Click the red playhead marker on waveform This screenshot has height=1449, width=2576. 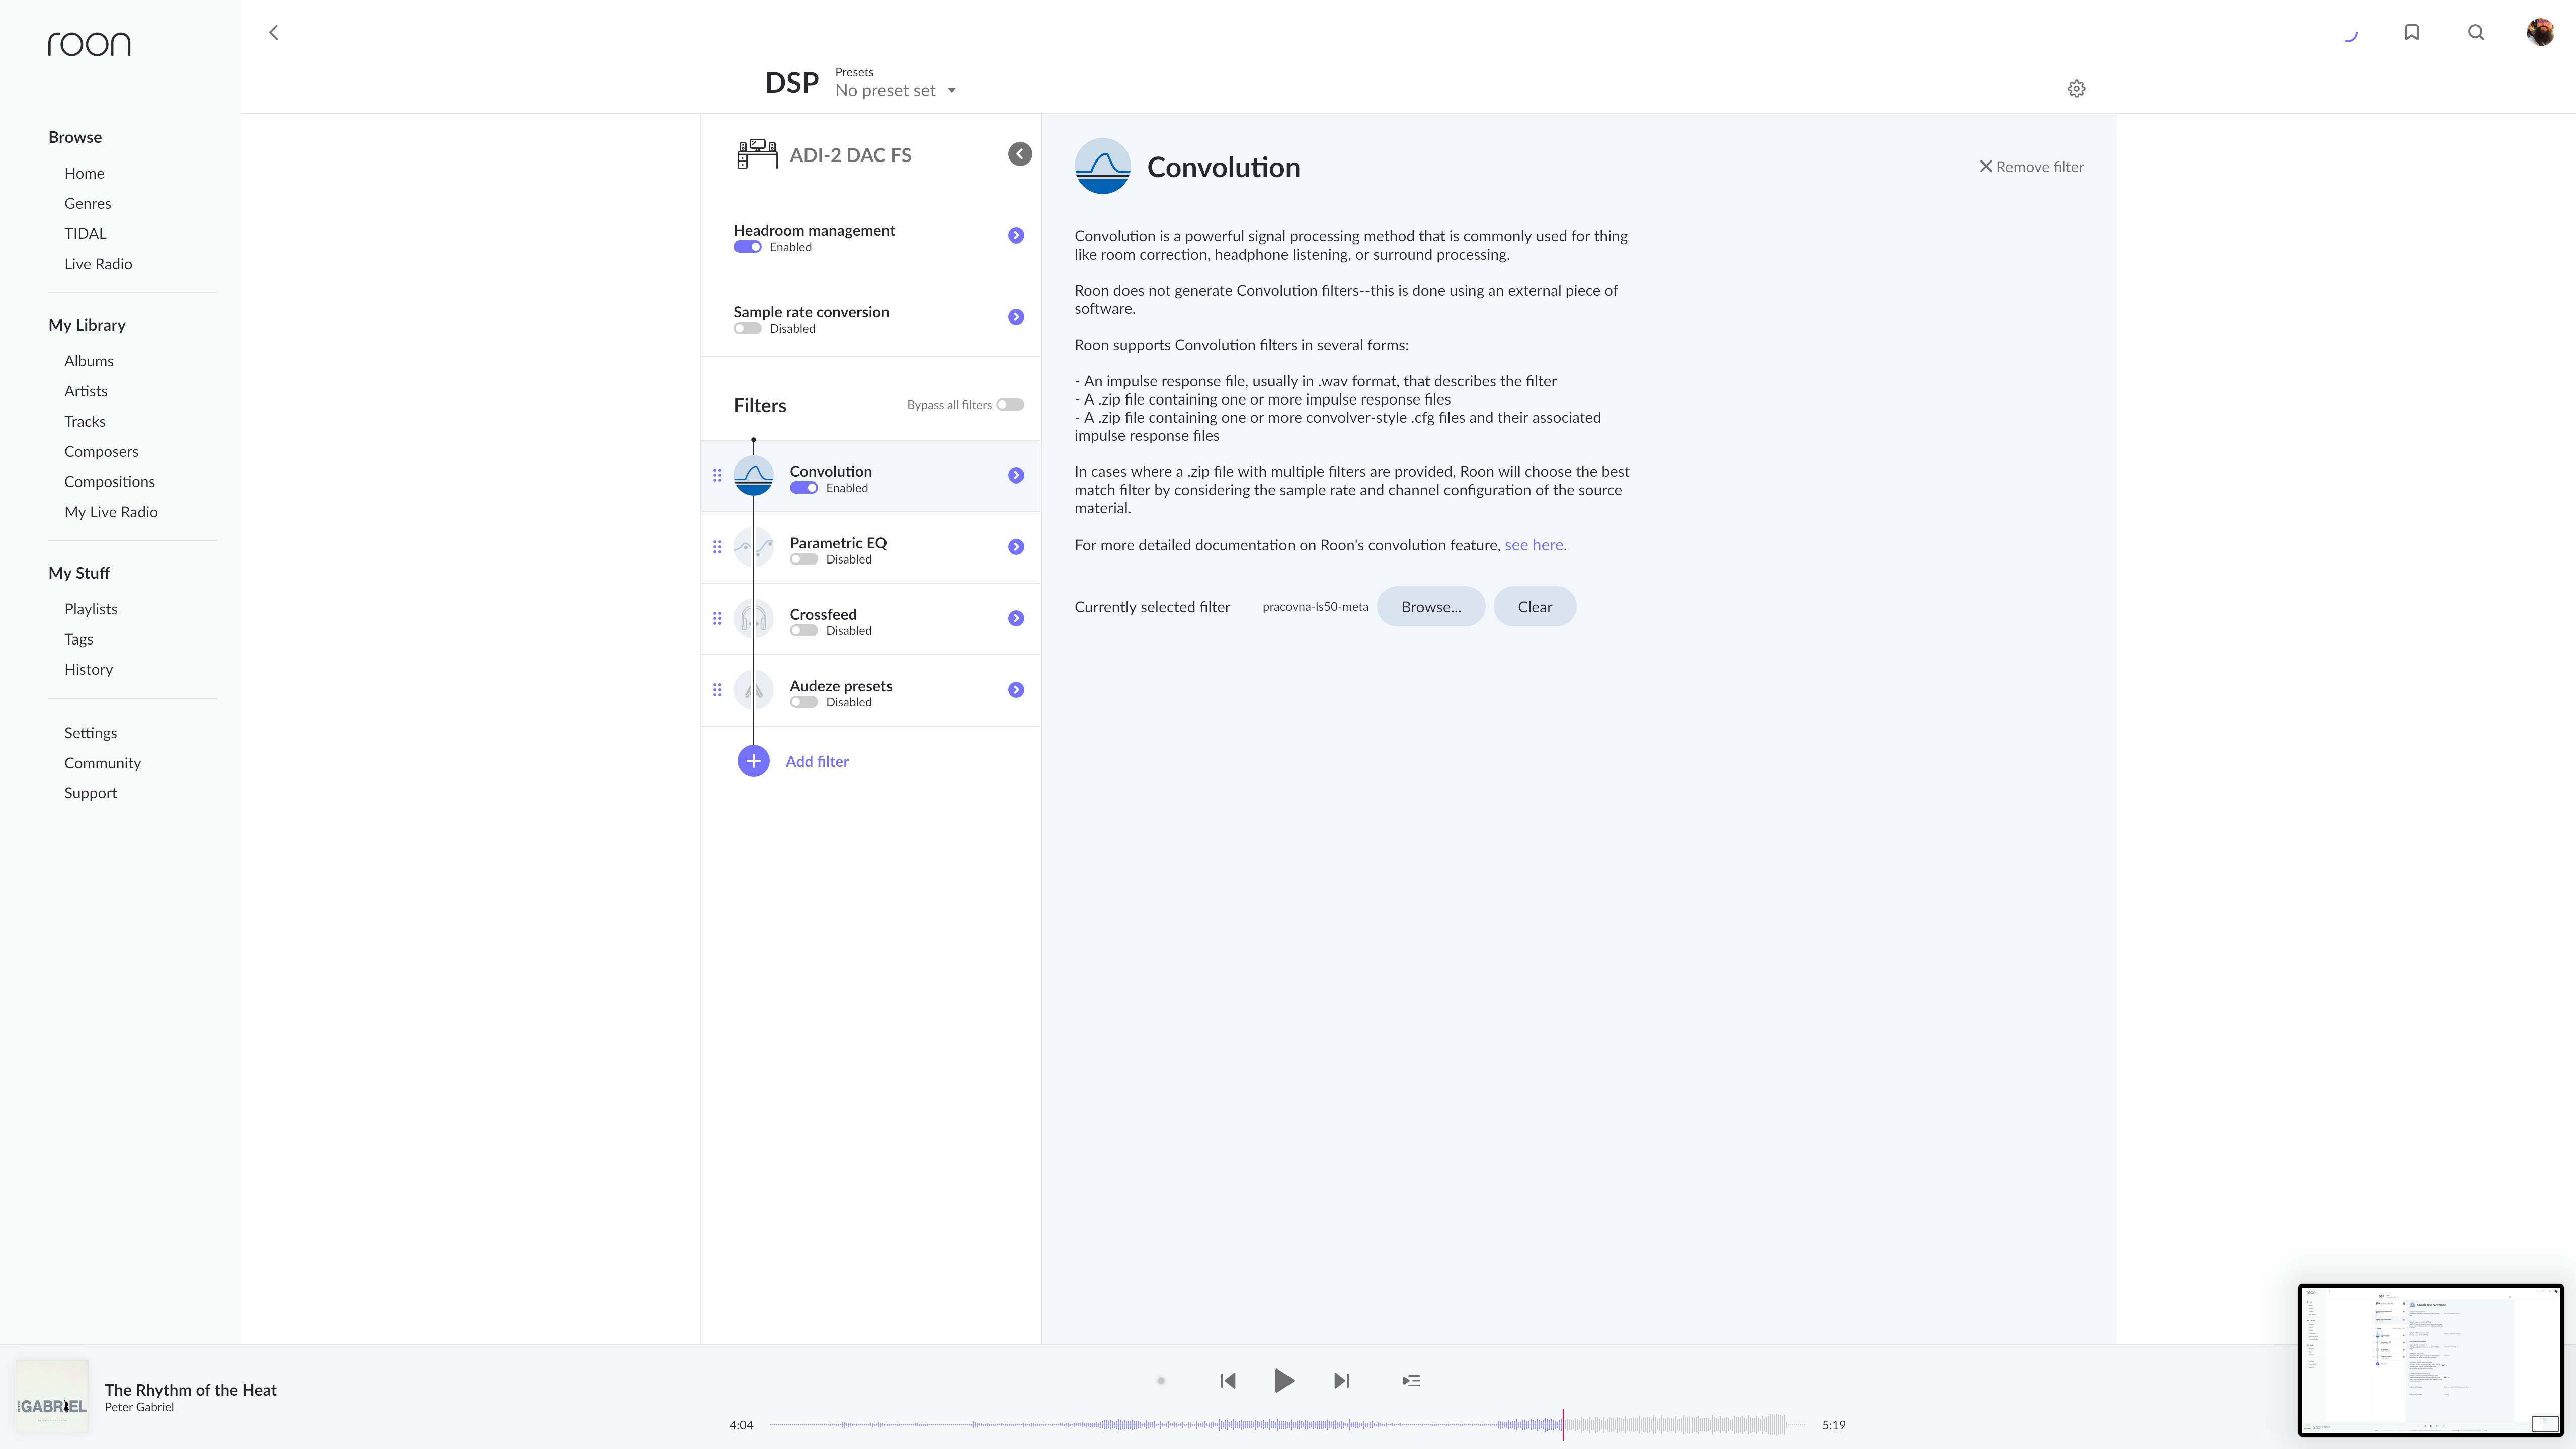[x=1563, y=1424]
